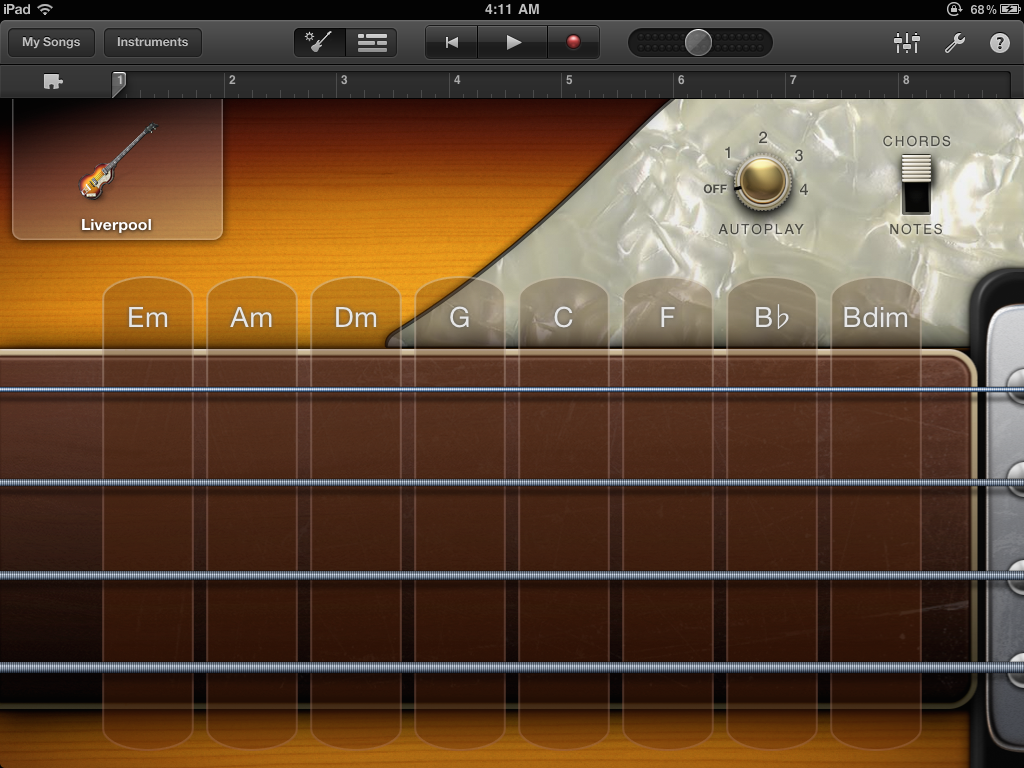Tap the Am chord strip
This screenshot has height=768, width=1024.
[251, 513]
